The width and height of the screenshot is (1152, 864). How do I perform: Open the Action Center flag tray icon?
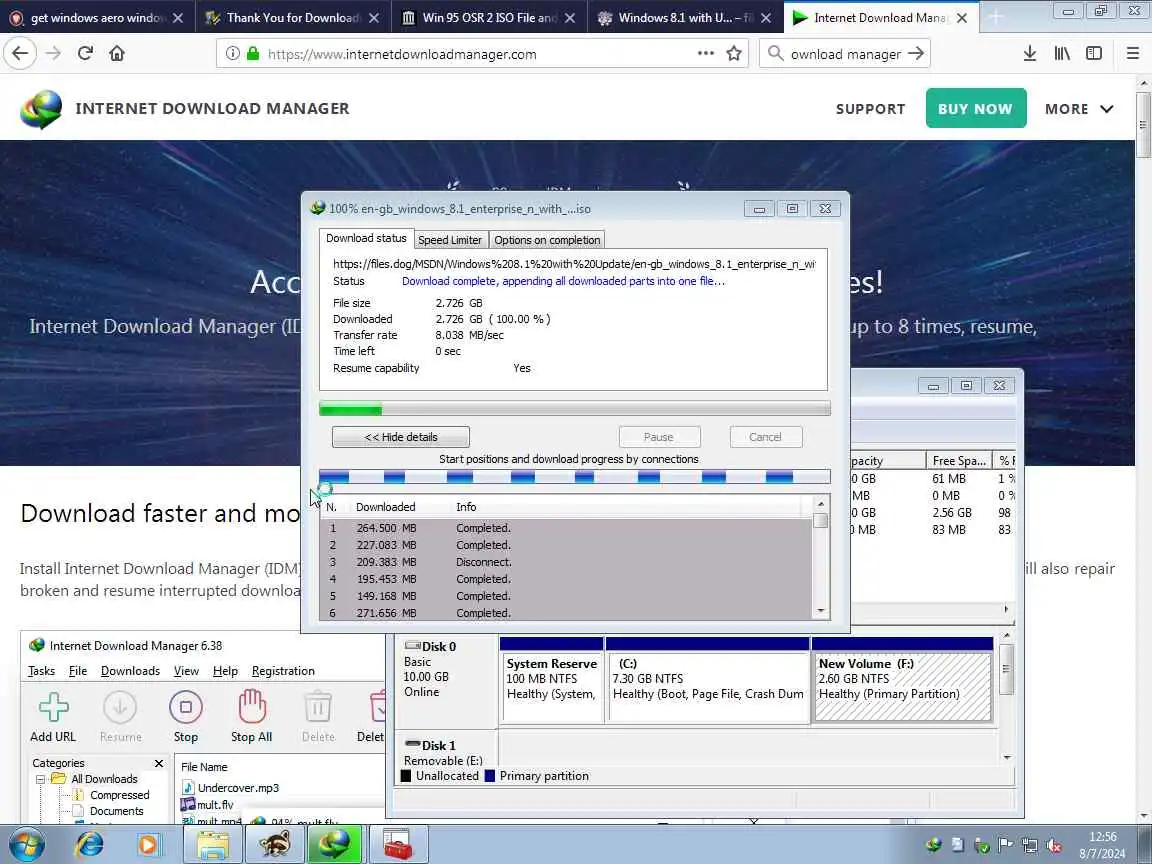(x=1005, y=845)
